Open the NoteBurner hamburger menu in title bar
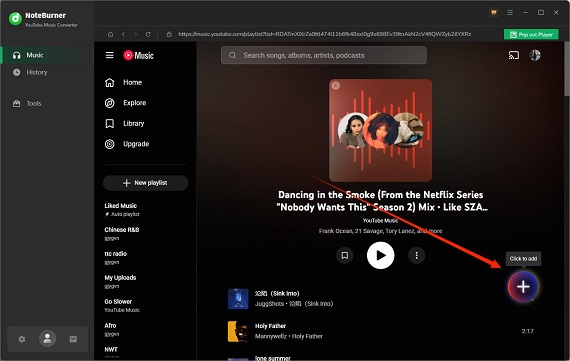The image size is (570, 361). (510, 12)
